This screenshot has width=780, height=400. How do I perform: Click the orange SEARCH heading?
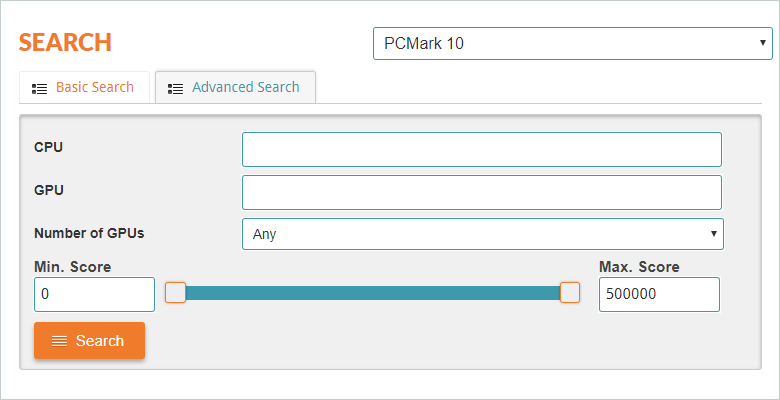(x=65, y=43)
